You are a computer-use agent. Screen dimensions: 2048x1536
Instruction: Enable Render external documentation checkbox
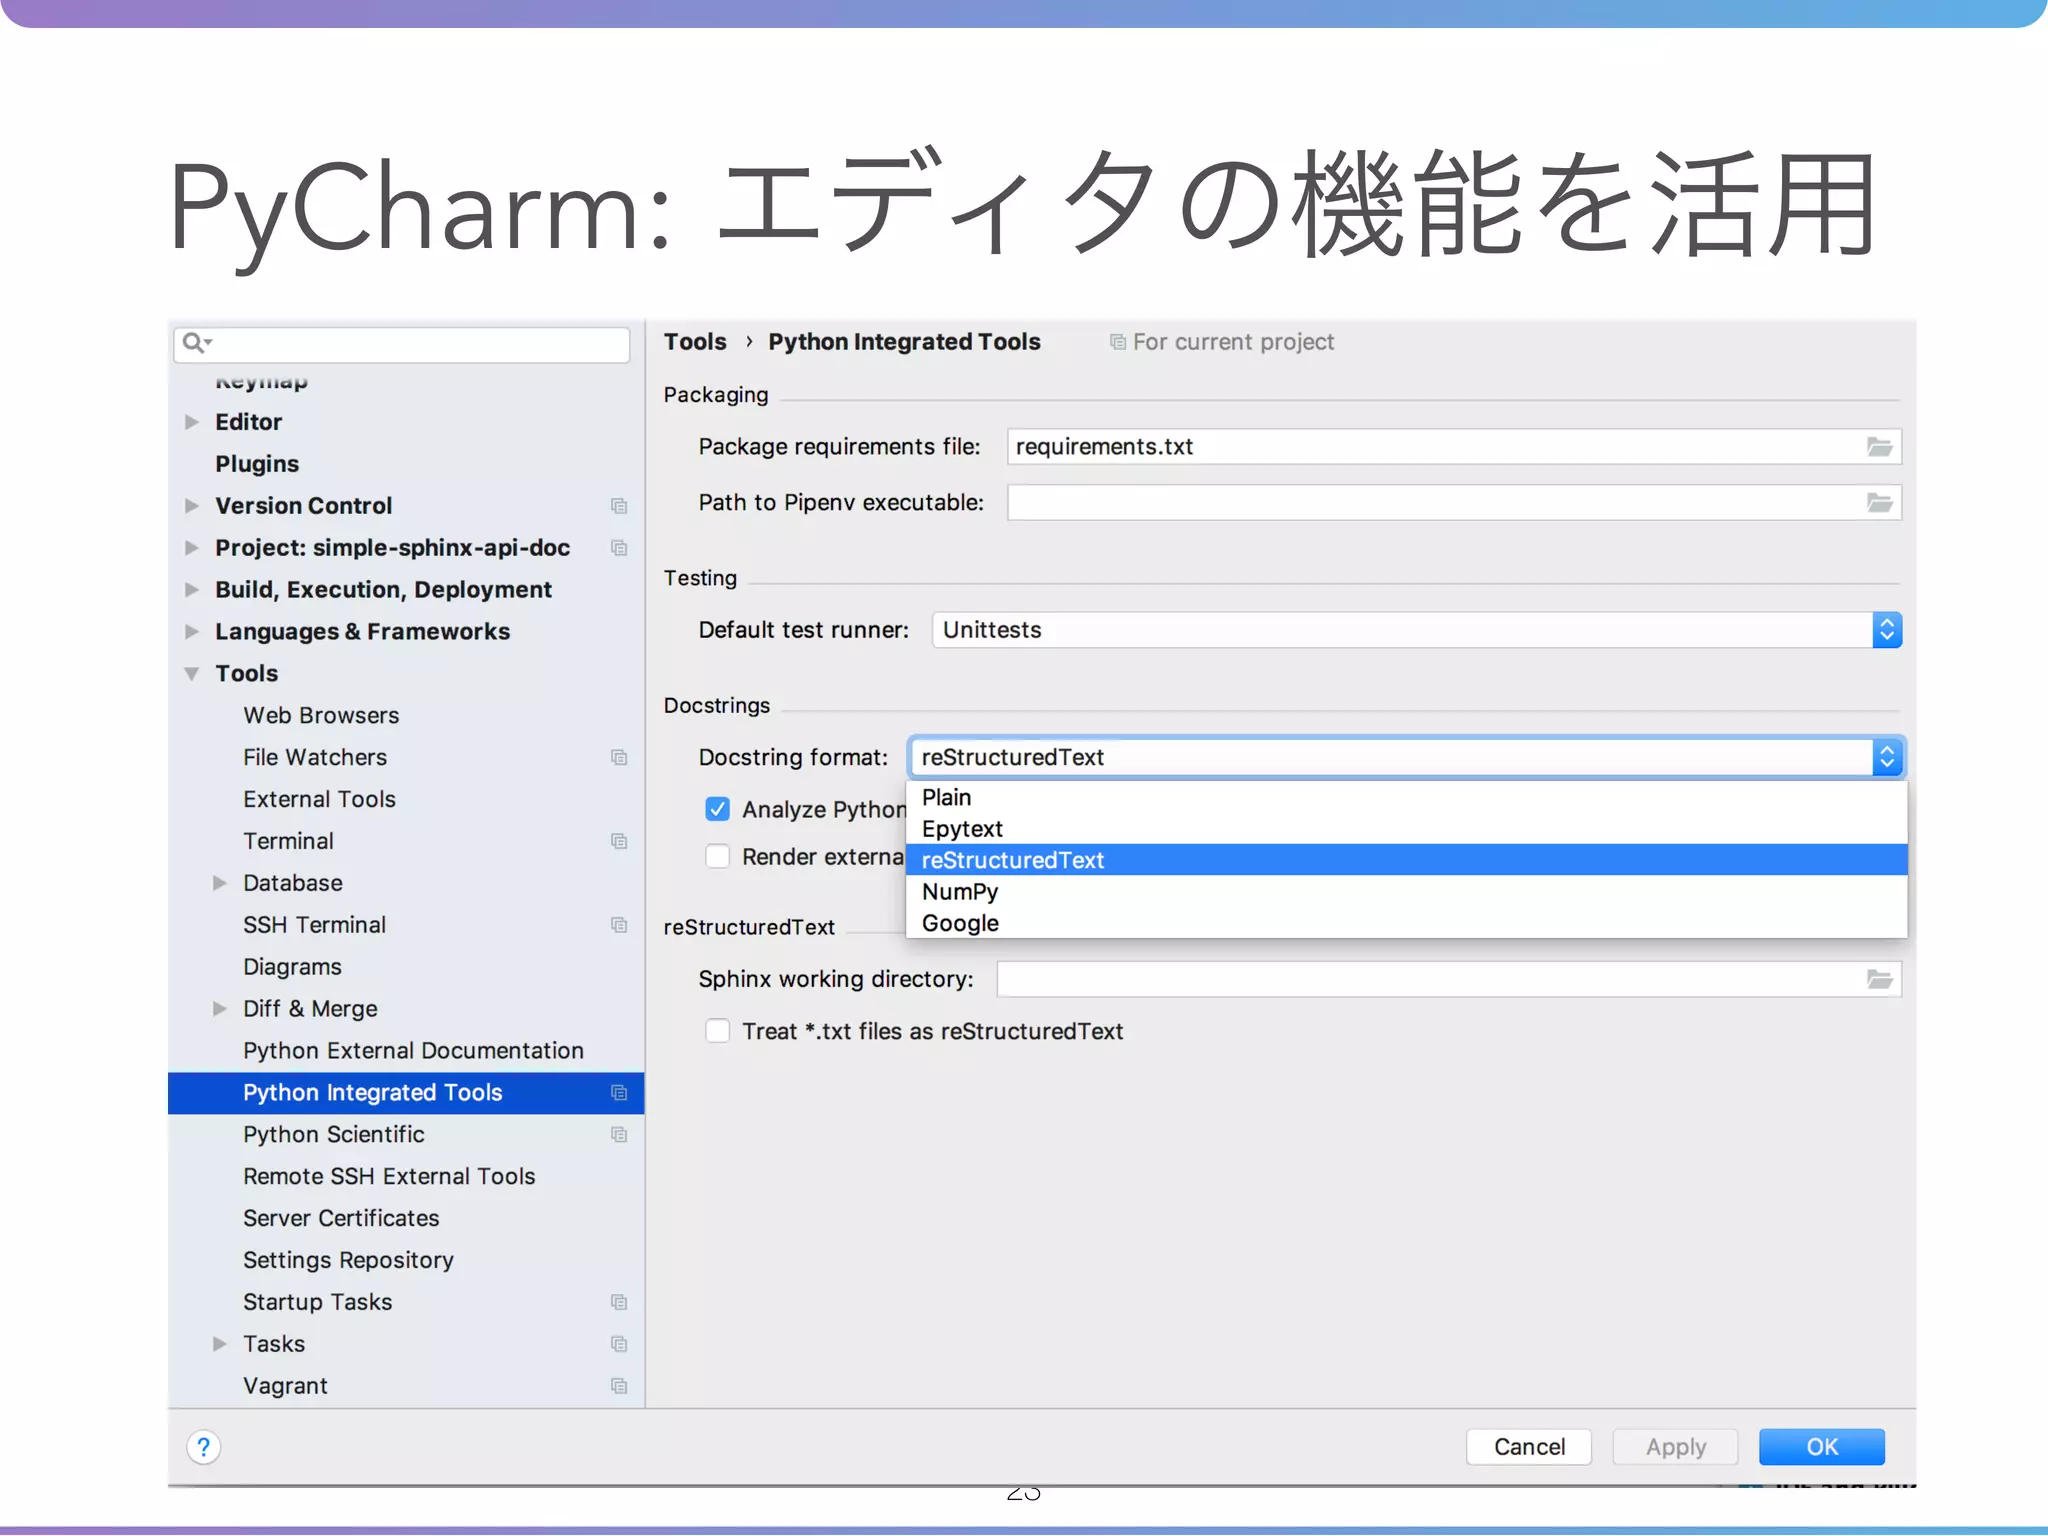[x=717, y=857]
